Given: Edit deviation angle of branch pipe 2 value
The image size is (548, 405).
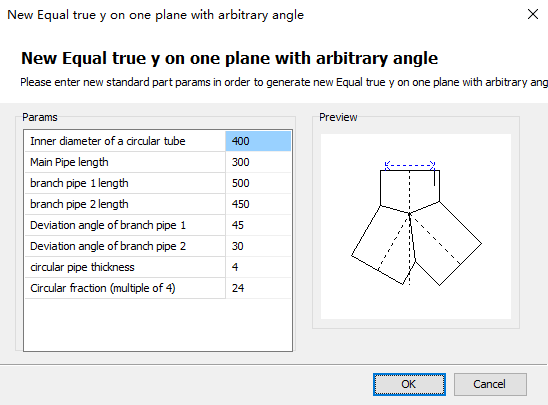Looking at the screenshot, I should 258,246.
